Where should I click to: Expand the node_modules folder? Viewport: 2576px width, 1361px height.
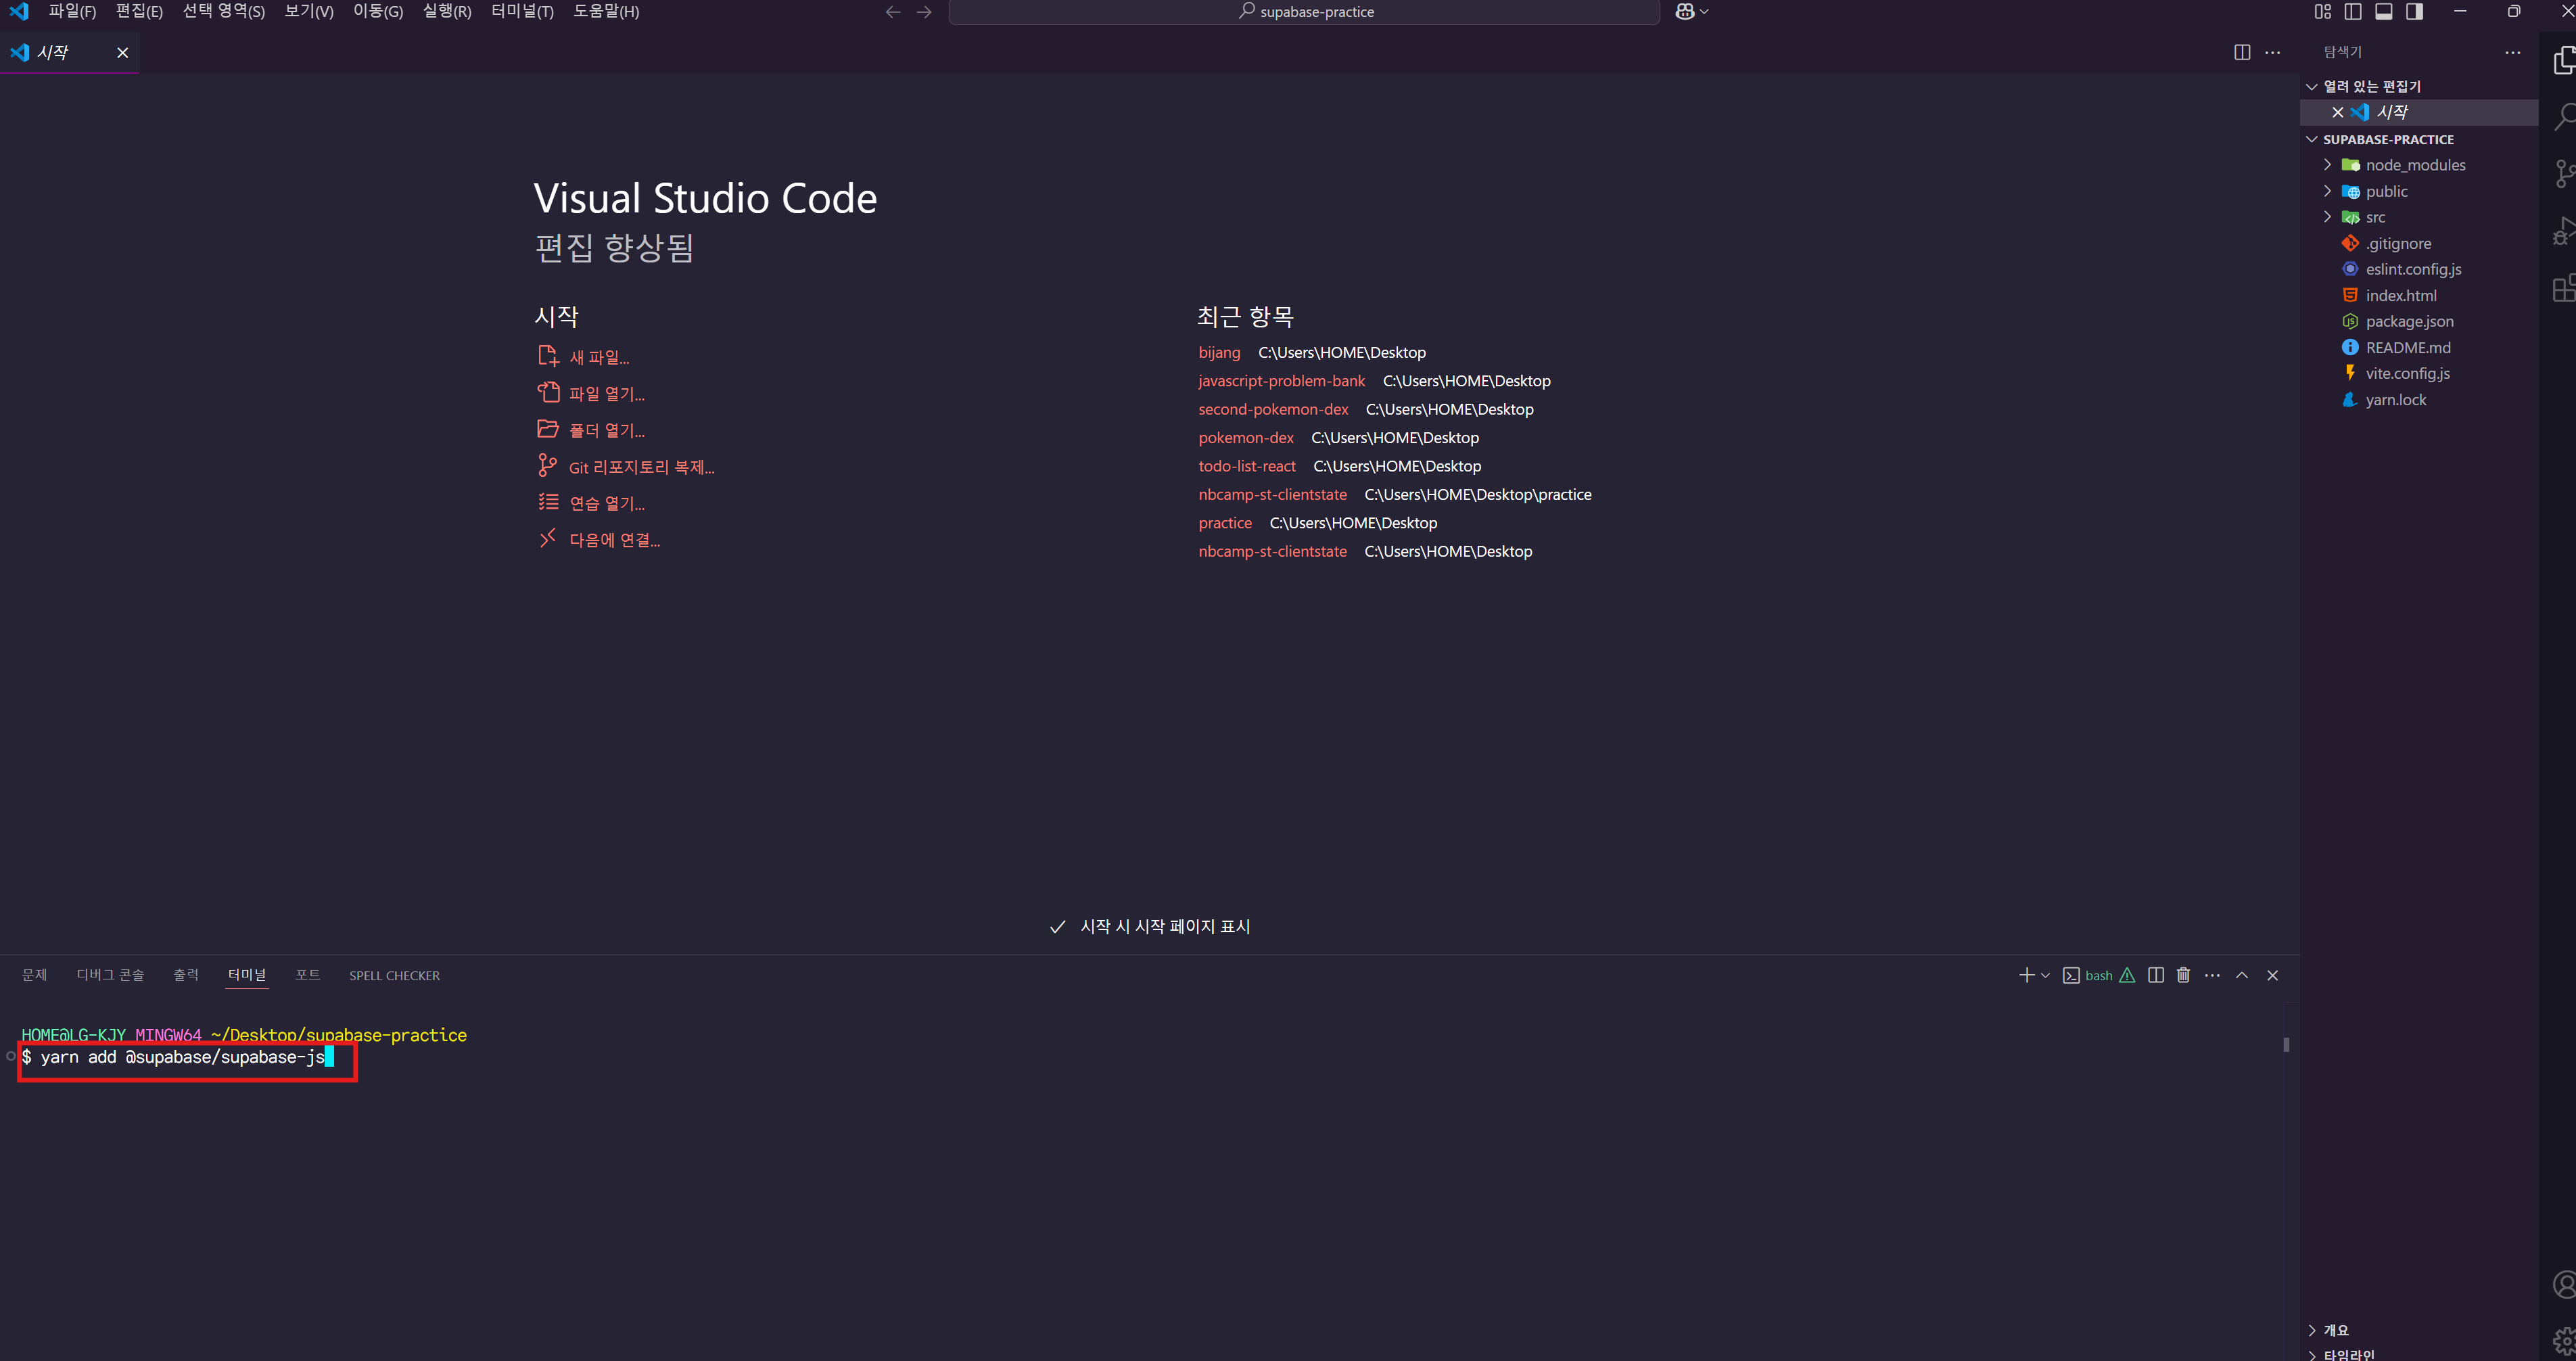2415,165
